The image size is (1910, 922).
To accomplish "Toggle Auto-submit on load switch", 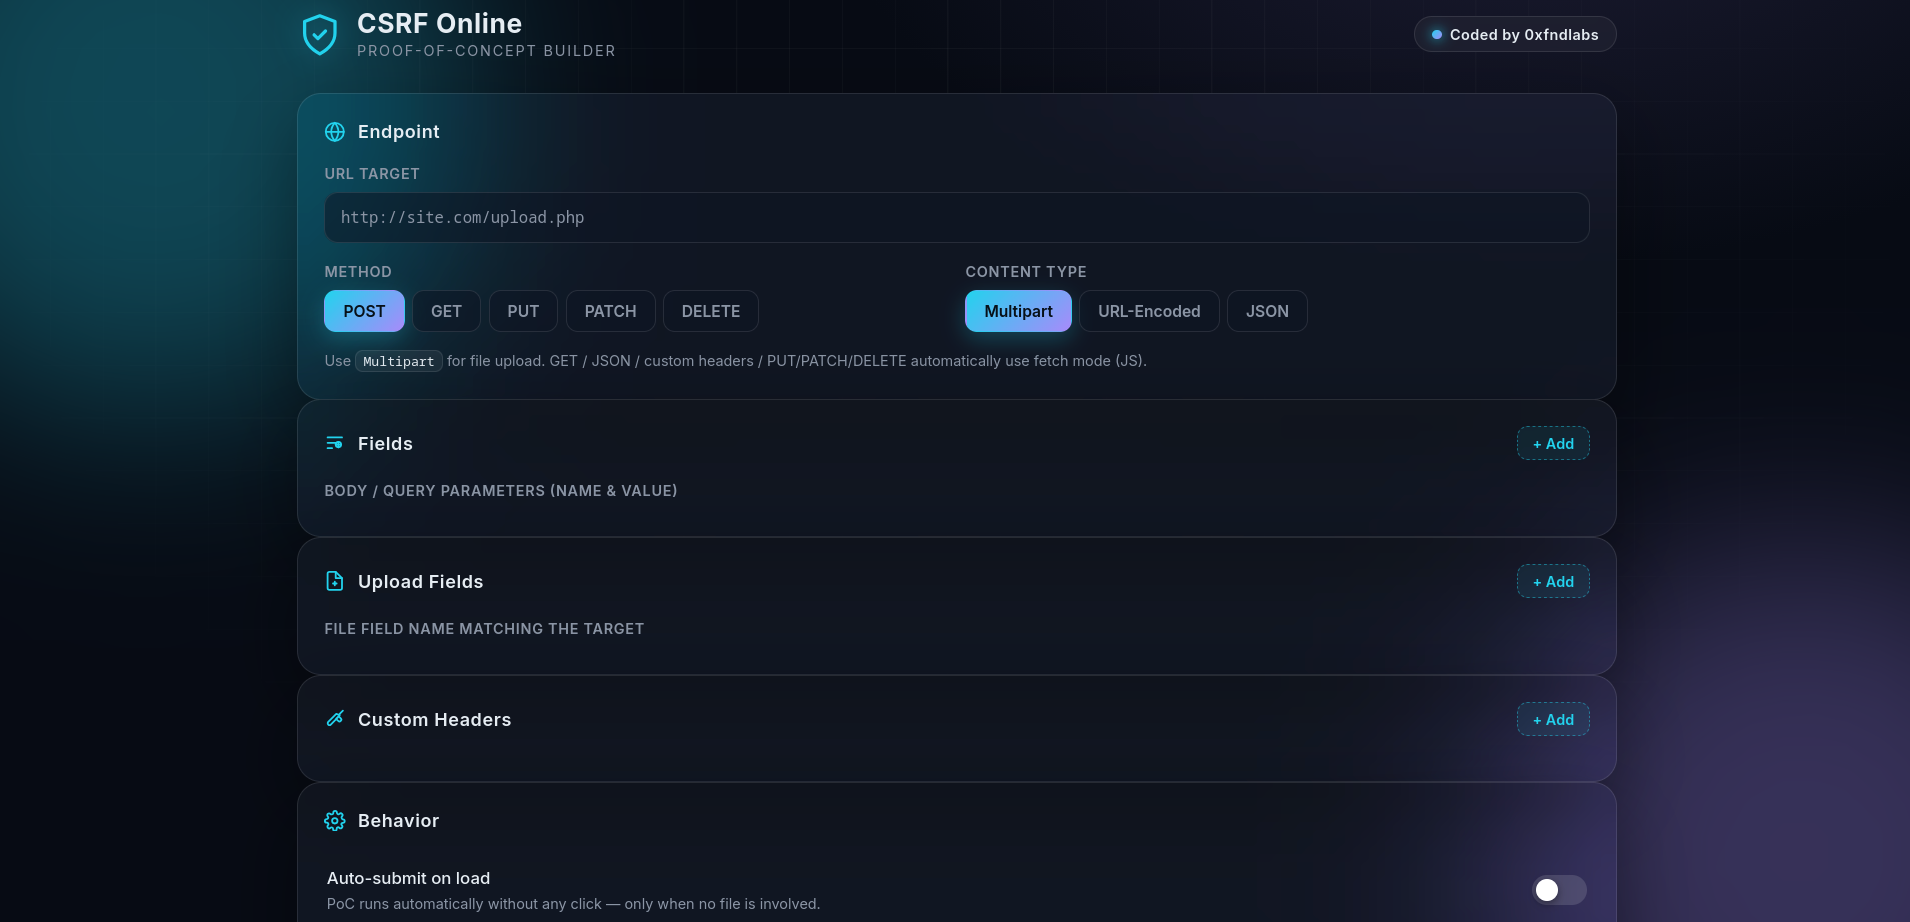I will point(1559,890).
